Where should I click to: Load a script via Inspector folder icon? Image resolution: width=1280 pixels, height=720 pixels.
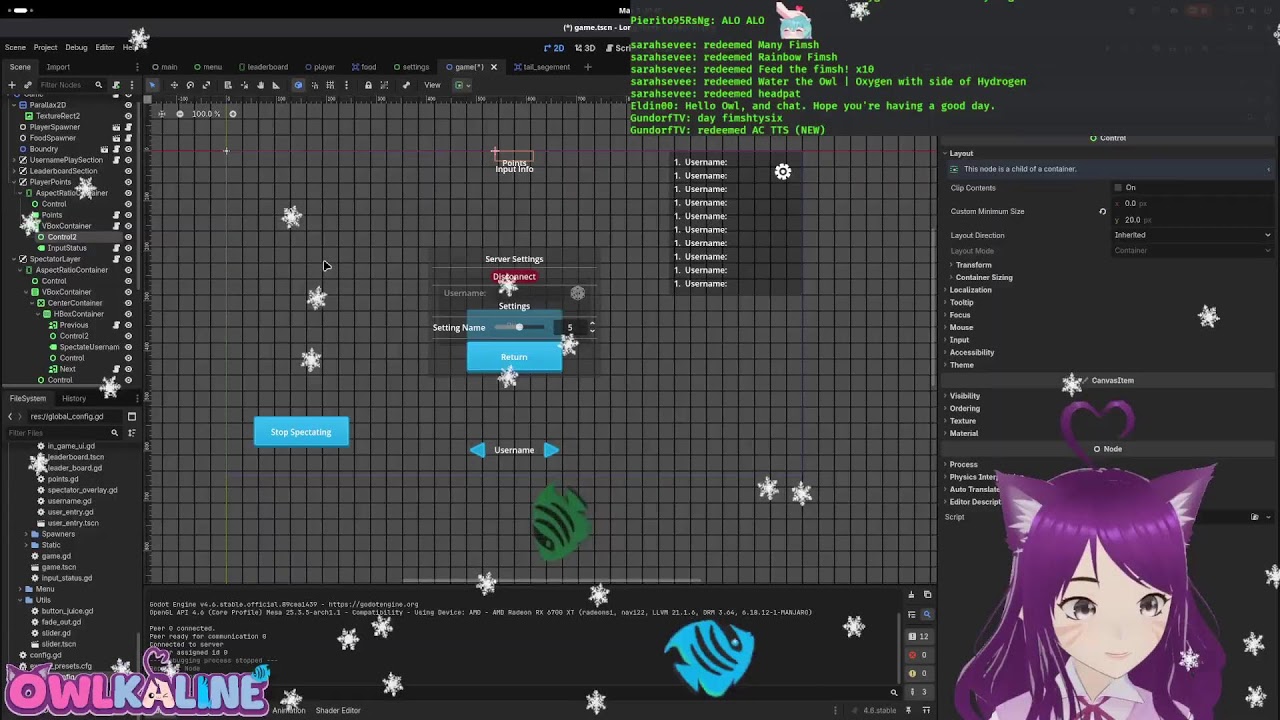click(x=1254, y=517)
